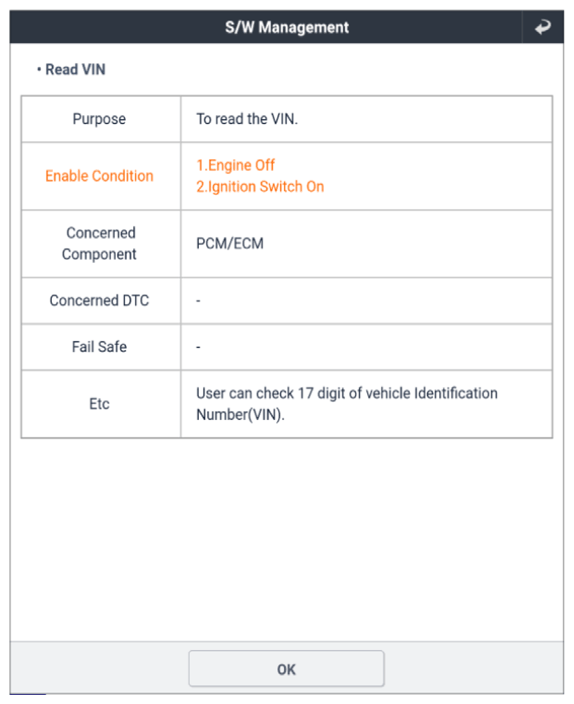Select the Concerned Component label
This screenshot has width=574, height=704.
(99, 243)
